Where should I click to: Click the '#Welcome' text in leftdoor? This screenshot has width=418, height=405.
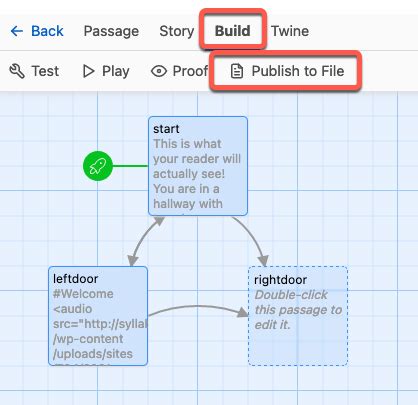[83, 294]
